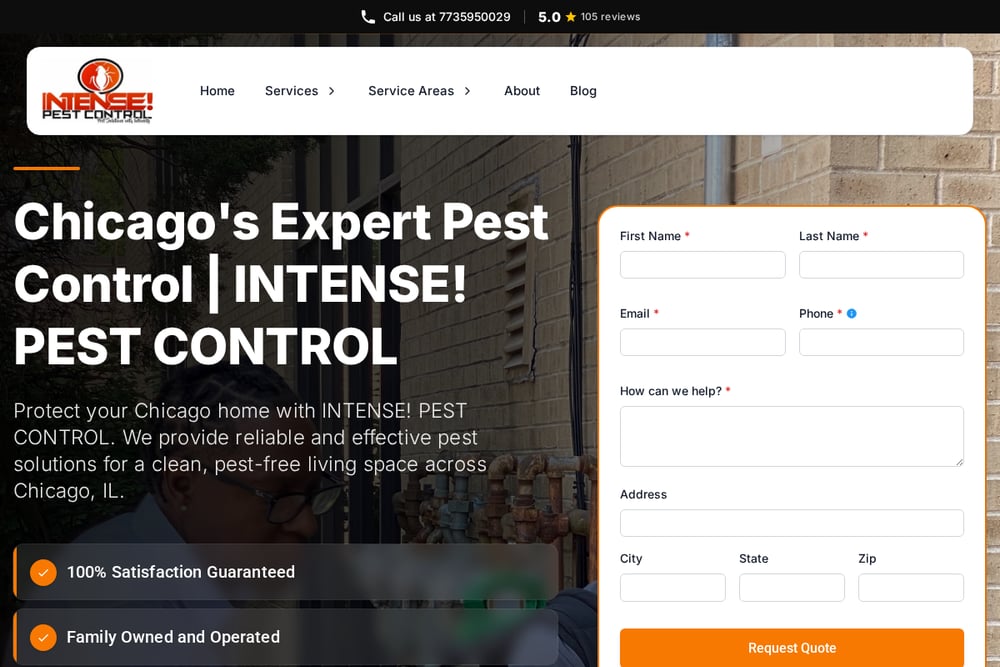Focus the First Name field
The image size is (1000, 667).
[702, 265]
